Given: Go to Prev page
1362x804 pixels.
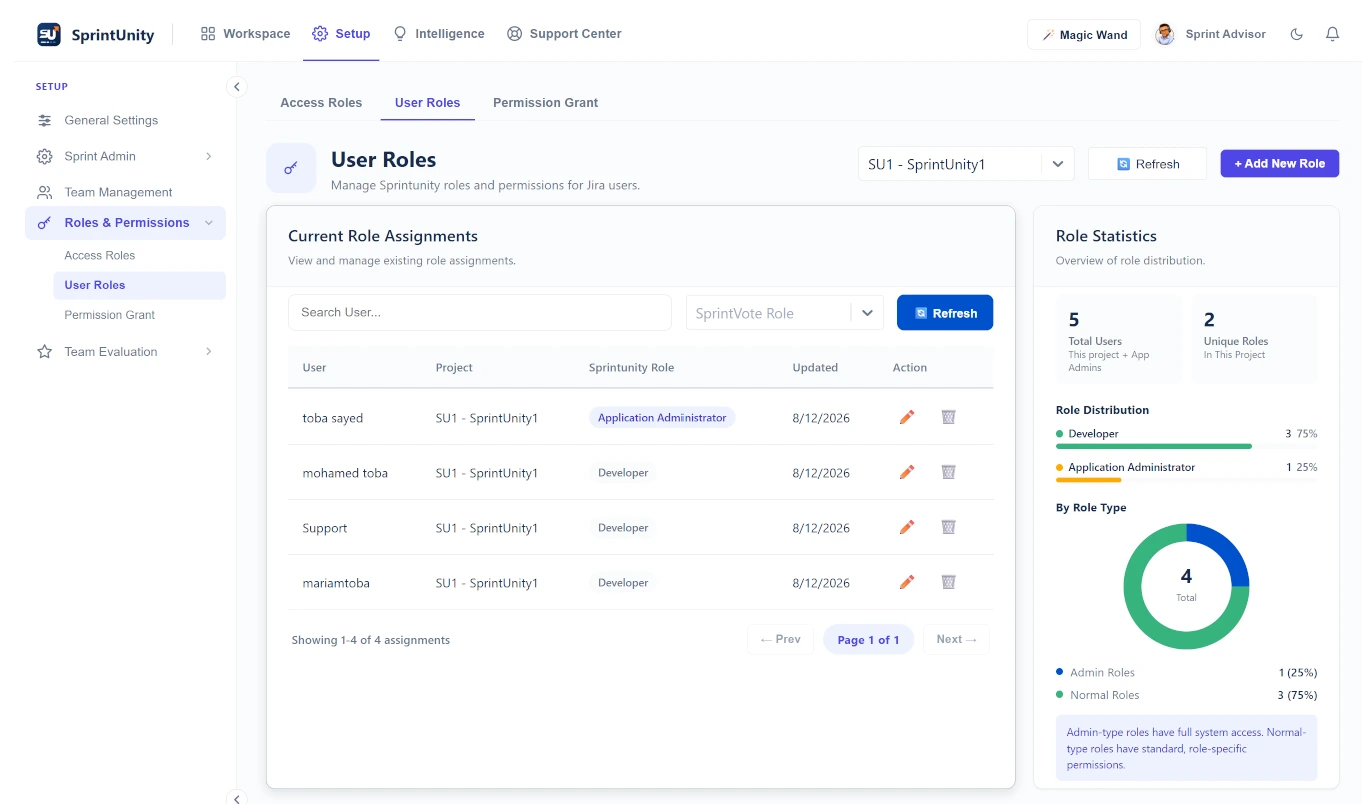Looking at the screenshot, I should pos(780,640).
